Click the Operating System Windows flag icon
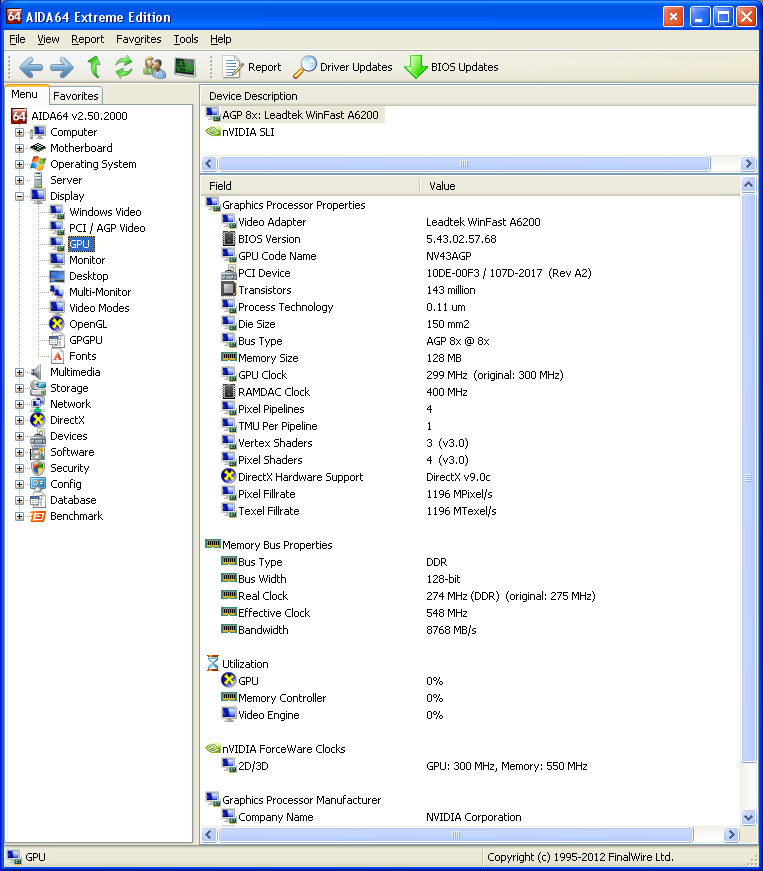Image resolution: width=763 pixels, height=871 pixels. coord(38,164)
